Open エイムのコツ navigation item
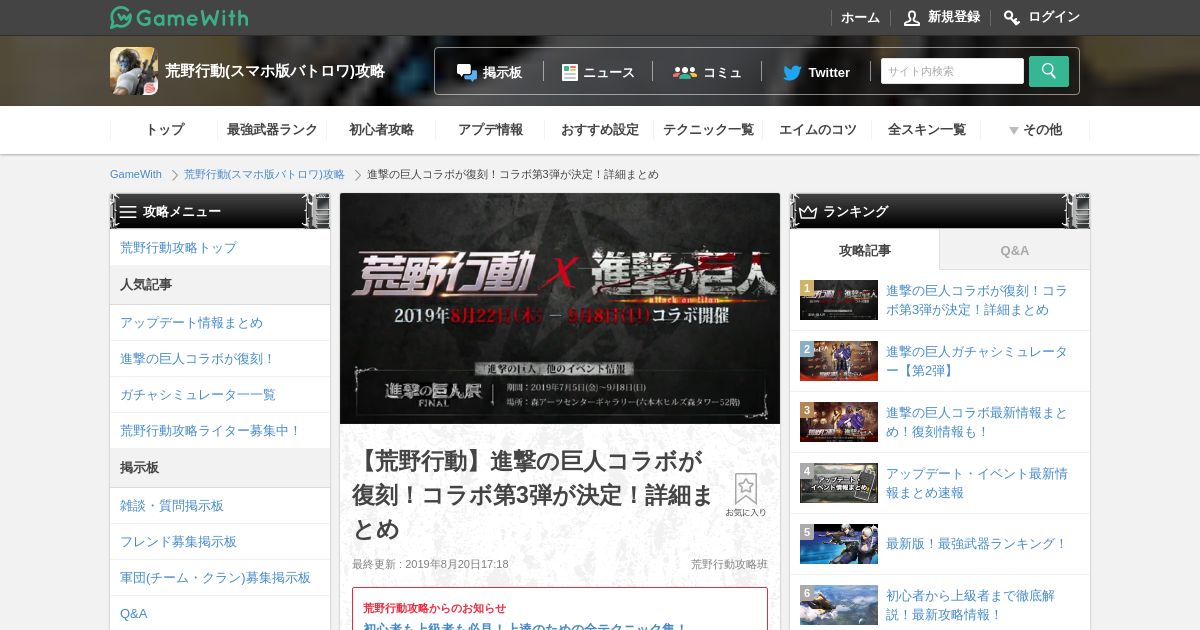This screenshot has height=630, width=1200. (x=817, y=130)
